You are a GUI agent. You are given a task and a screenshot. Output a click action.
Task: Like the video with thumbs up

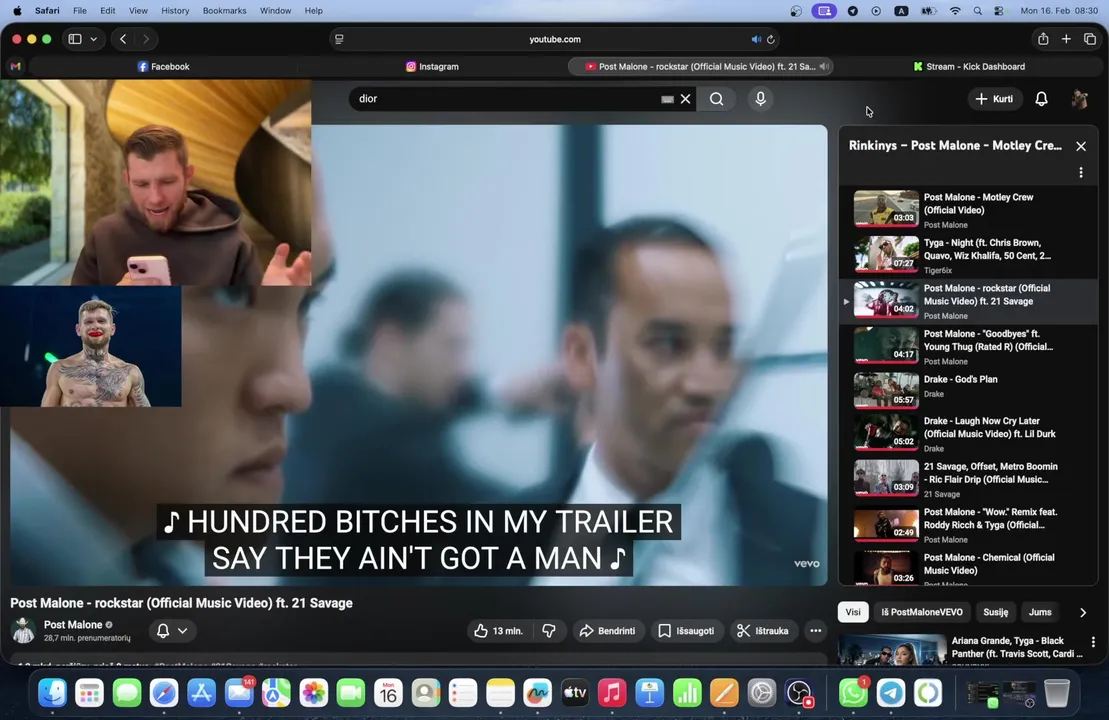pos(499,631)
